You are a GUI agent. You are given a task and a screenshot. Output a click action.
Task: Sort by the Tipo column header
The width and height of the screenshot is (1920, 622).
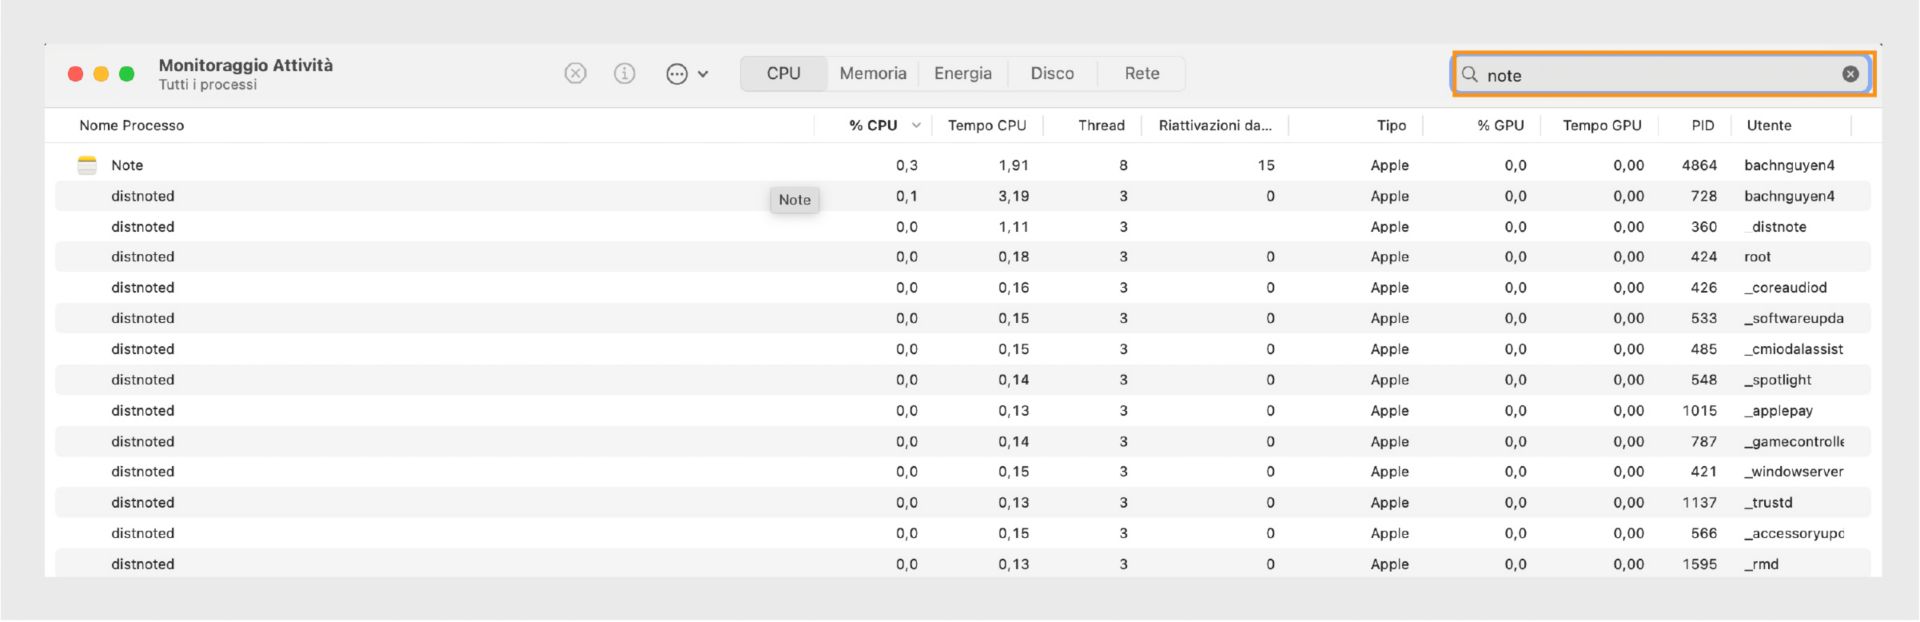(x=1391, y=125)
